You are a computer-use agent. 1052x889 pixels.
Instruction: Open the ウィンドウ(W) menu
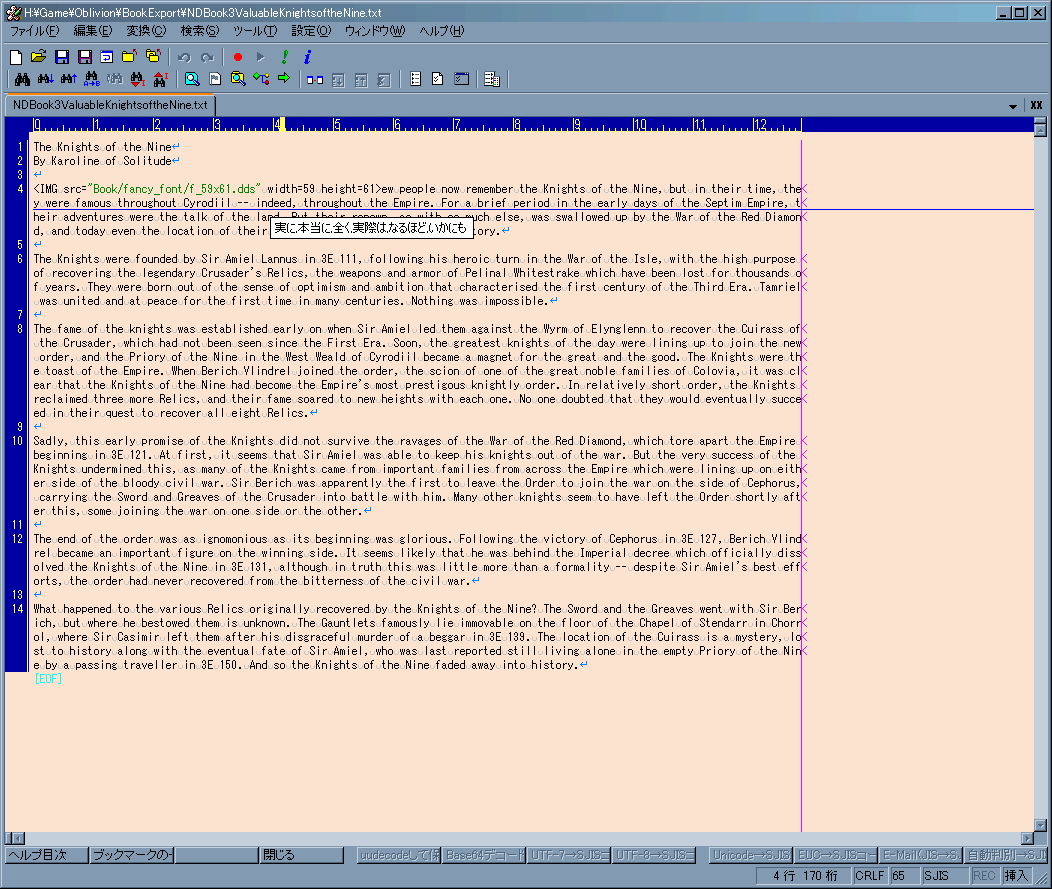375,31
